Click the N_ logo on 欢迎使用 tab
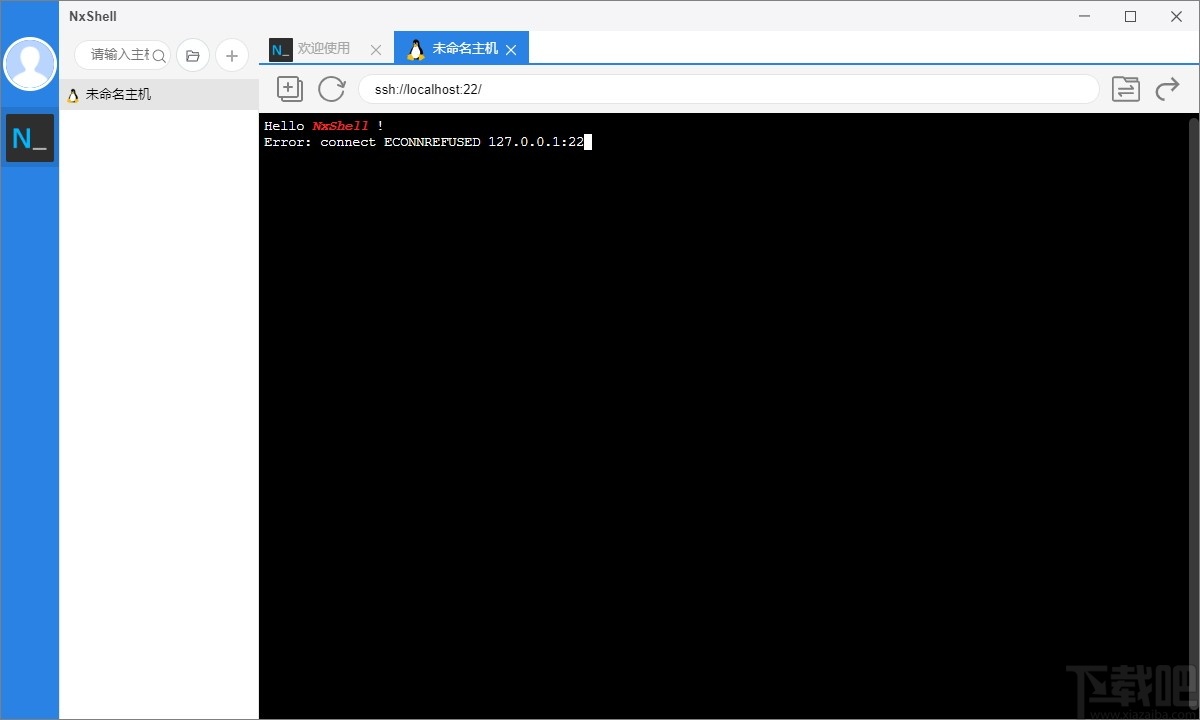The height and width of the screenshot is (720, 1200). click(x=281, y=49)
